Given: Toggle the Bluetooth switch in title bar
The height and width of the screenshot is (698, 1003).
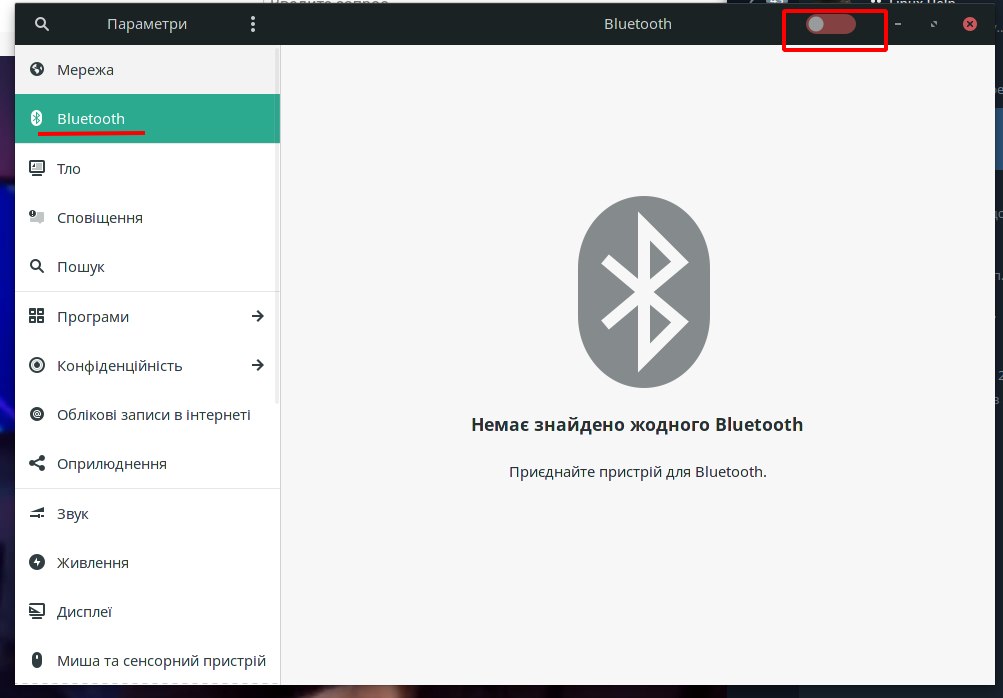Looking at the screenshot, I should [830, 24].
